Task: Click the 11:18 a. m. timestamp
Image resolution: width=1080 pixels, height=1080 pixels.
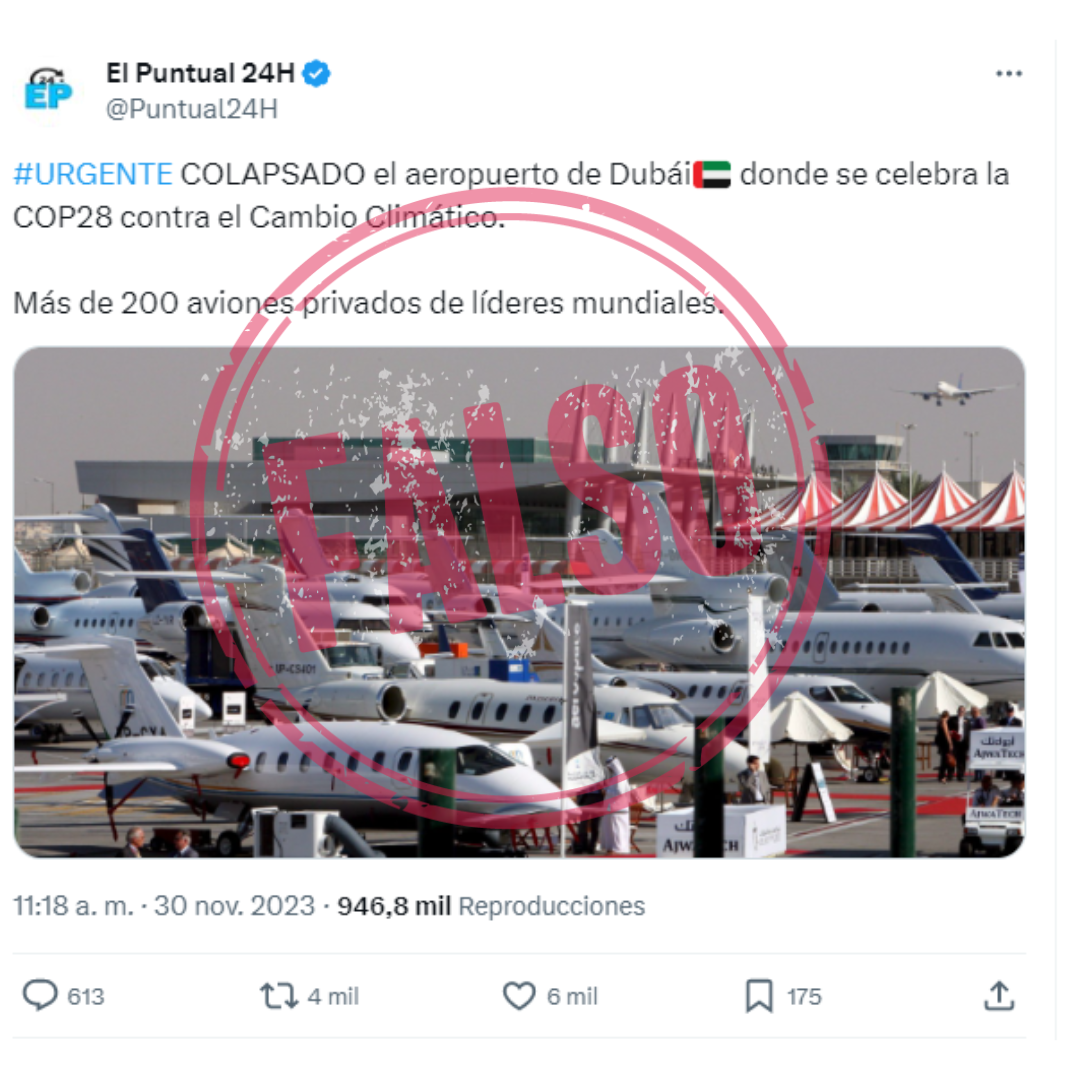Action: coord(73,906)
